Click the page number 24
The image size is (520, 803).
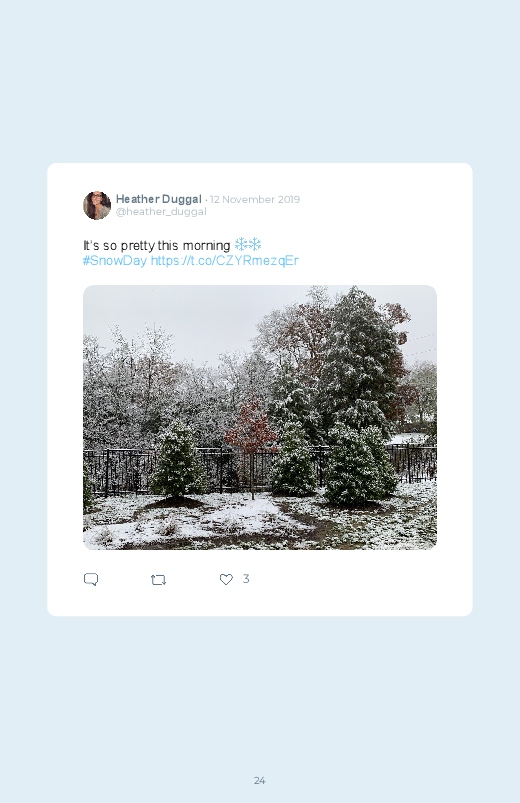point(260,780)
